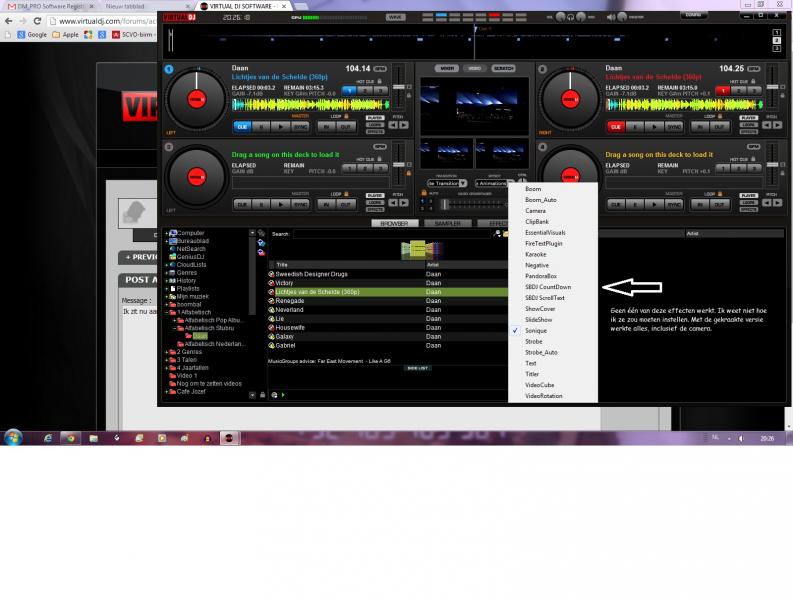Choose VideoCube from the effects list

tap(539, 385)
